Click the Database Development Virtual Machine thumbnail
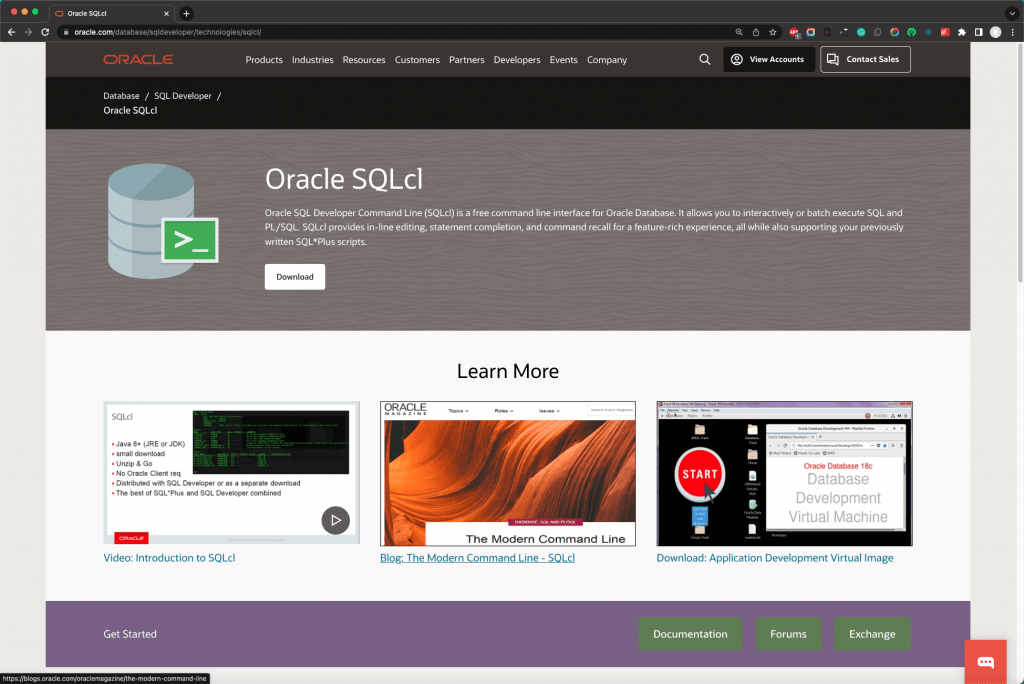Image resolution: width=1024 pixels, height=684 pixels. pos(784,473)
